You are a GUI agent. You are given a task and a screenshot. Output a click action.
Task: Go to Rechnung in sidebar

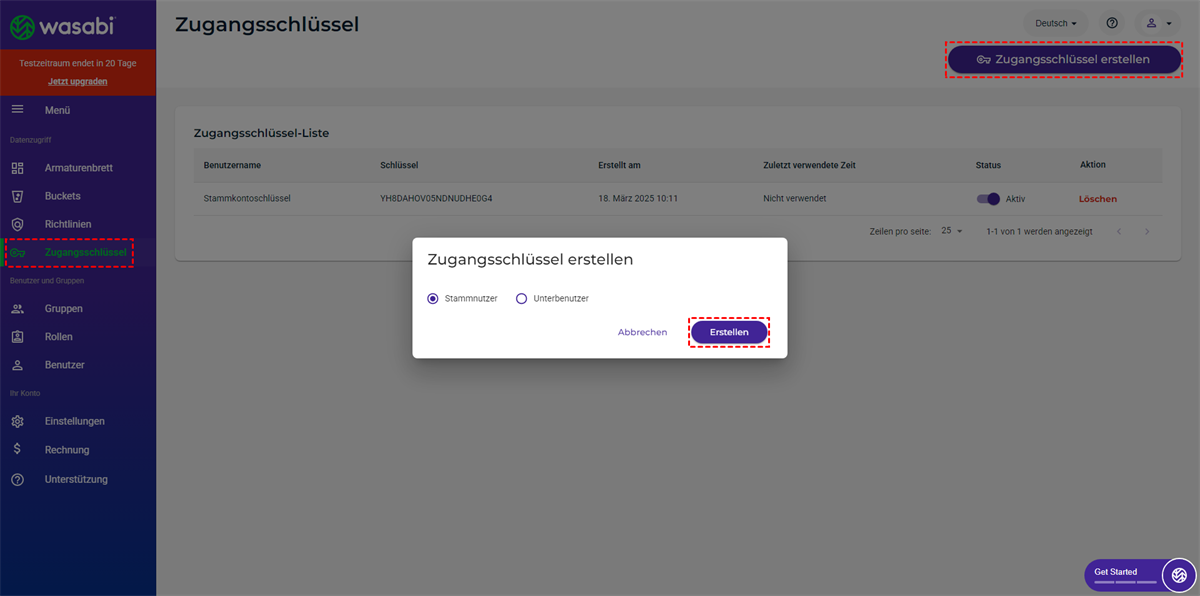[67, 450]
